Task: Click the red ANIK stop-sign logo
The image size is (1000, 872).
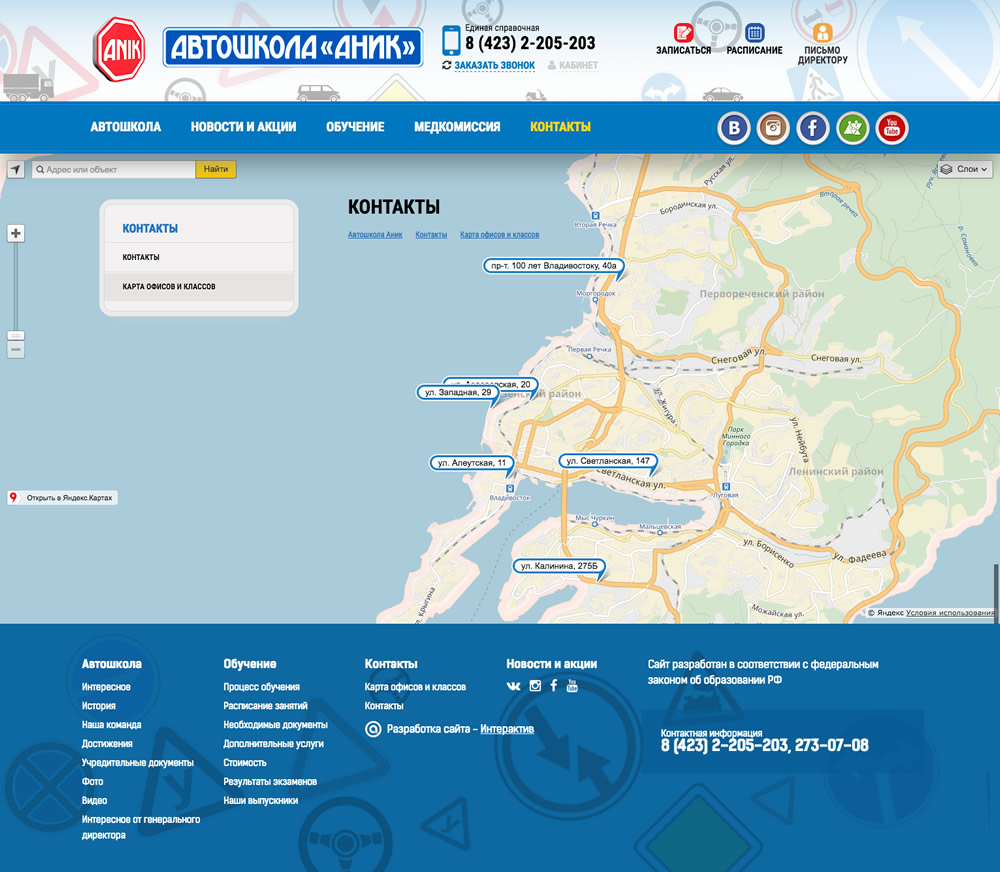Action: [x=119, y=50]
